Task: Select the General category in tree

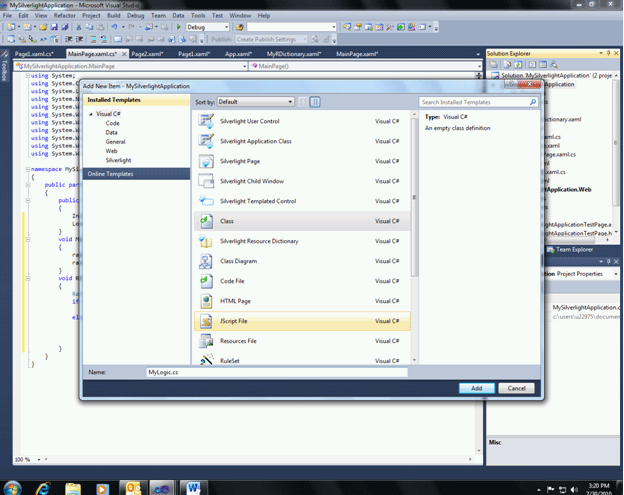Action: point(115,142)
